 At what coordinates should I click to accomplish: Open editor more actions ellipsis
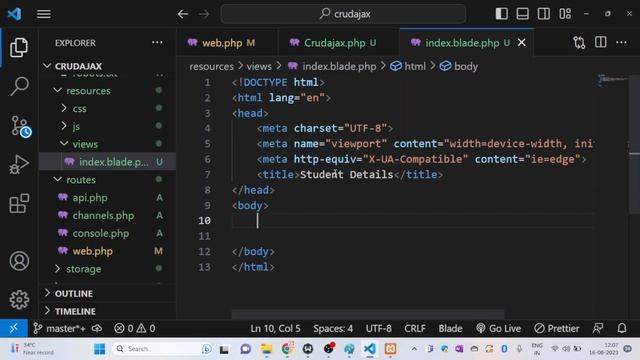coord(621,42)
